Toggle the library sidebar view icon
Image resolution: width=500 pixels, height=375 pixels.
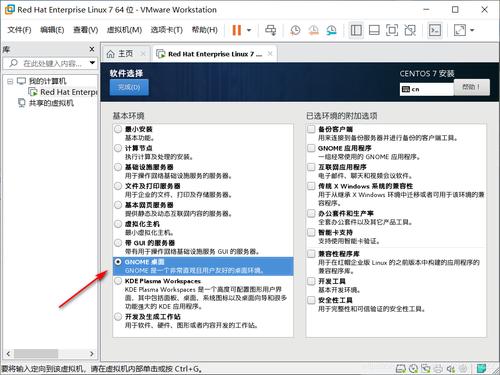pos(356,30)
